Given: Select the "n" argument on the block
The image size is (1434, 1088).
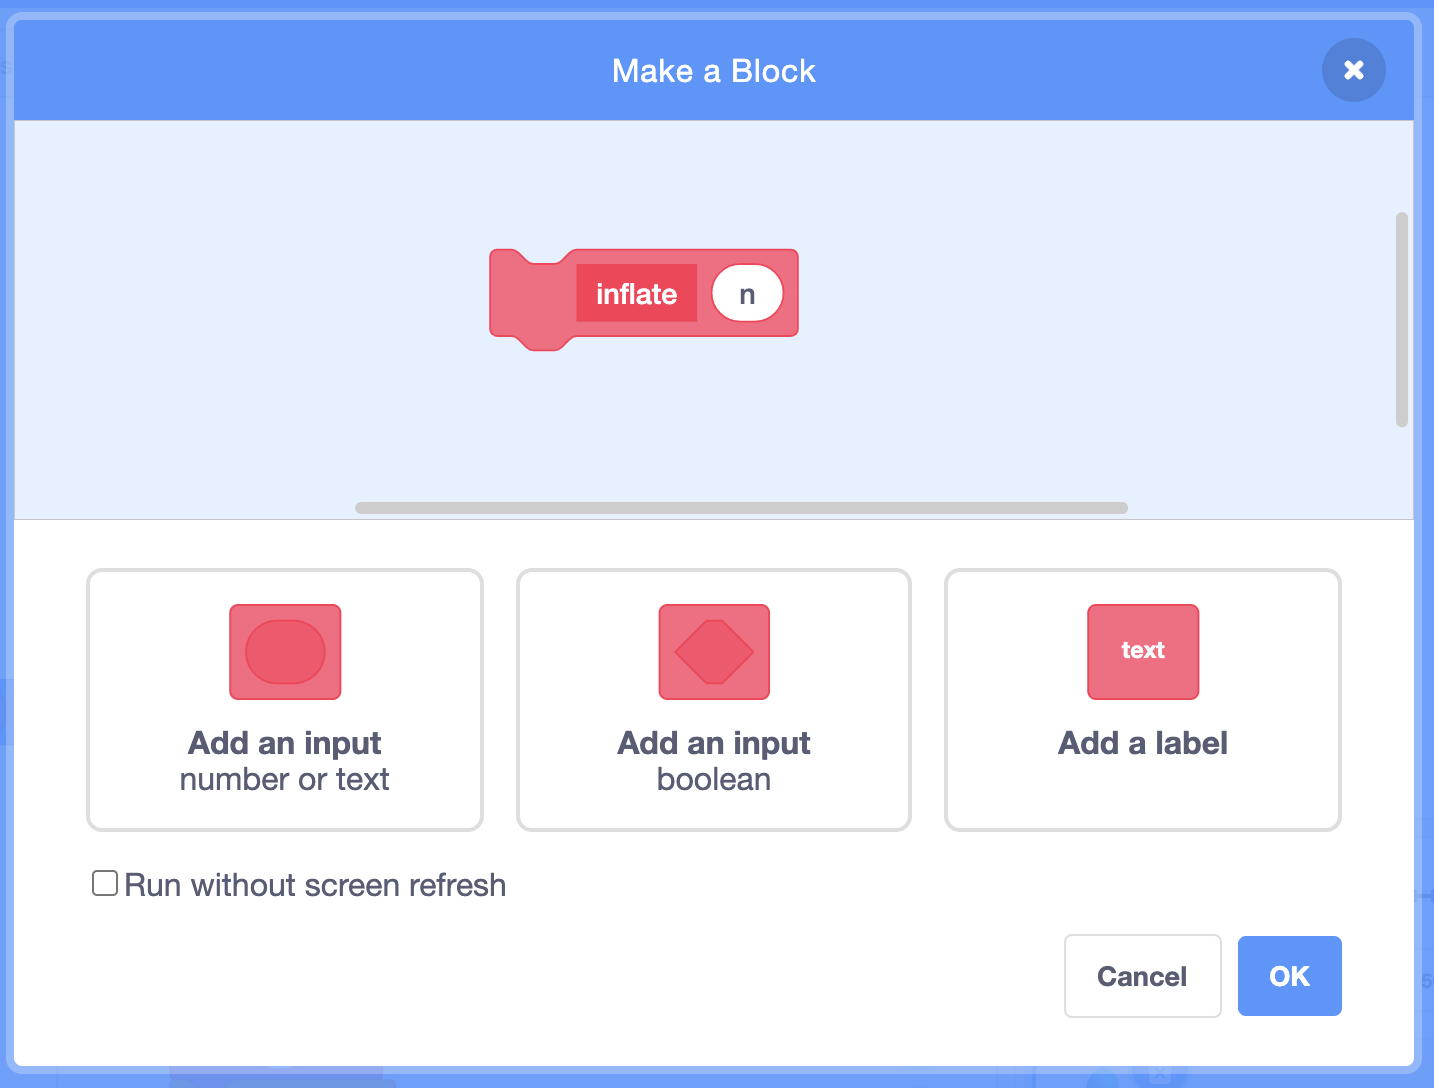Looking at the screenshot, I should [747, 294].
